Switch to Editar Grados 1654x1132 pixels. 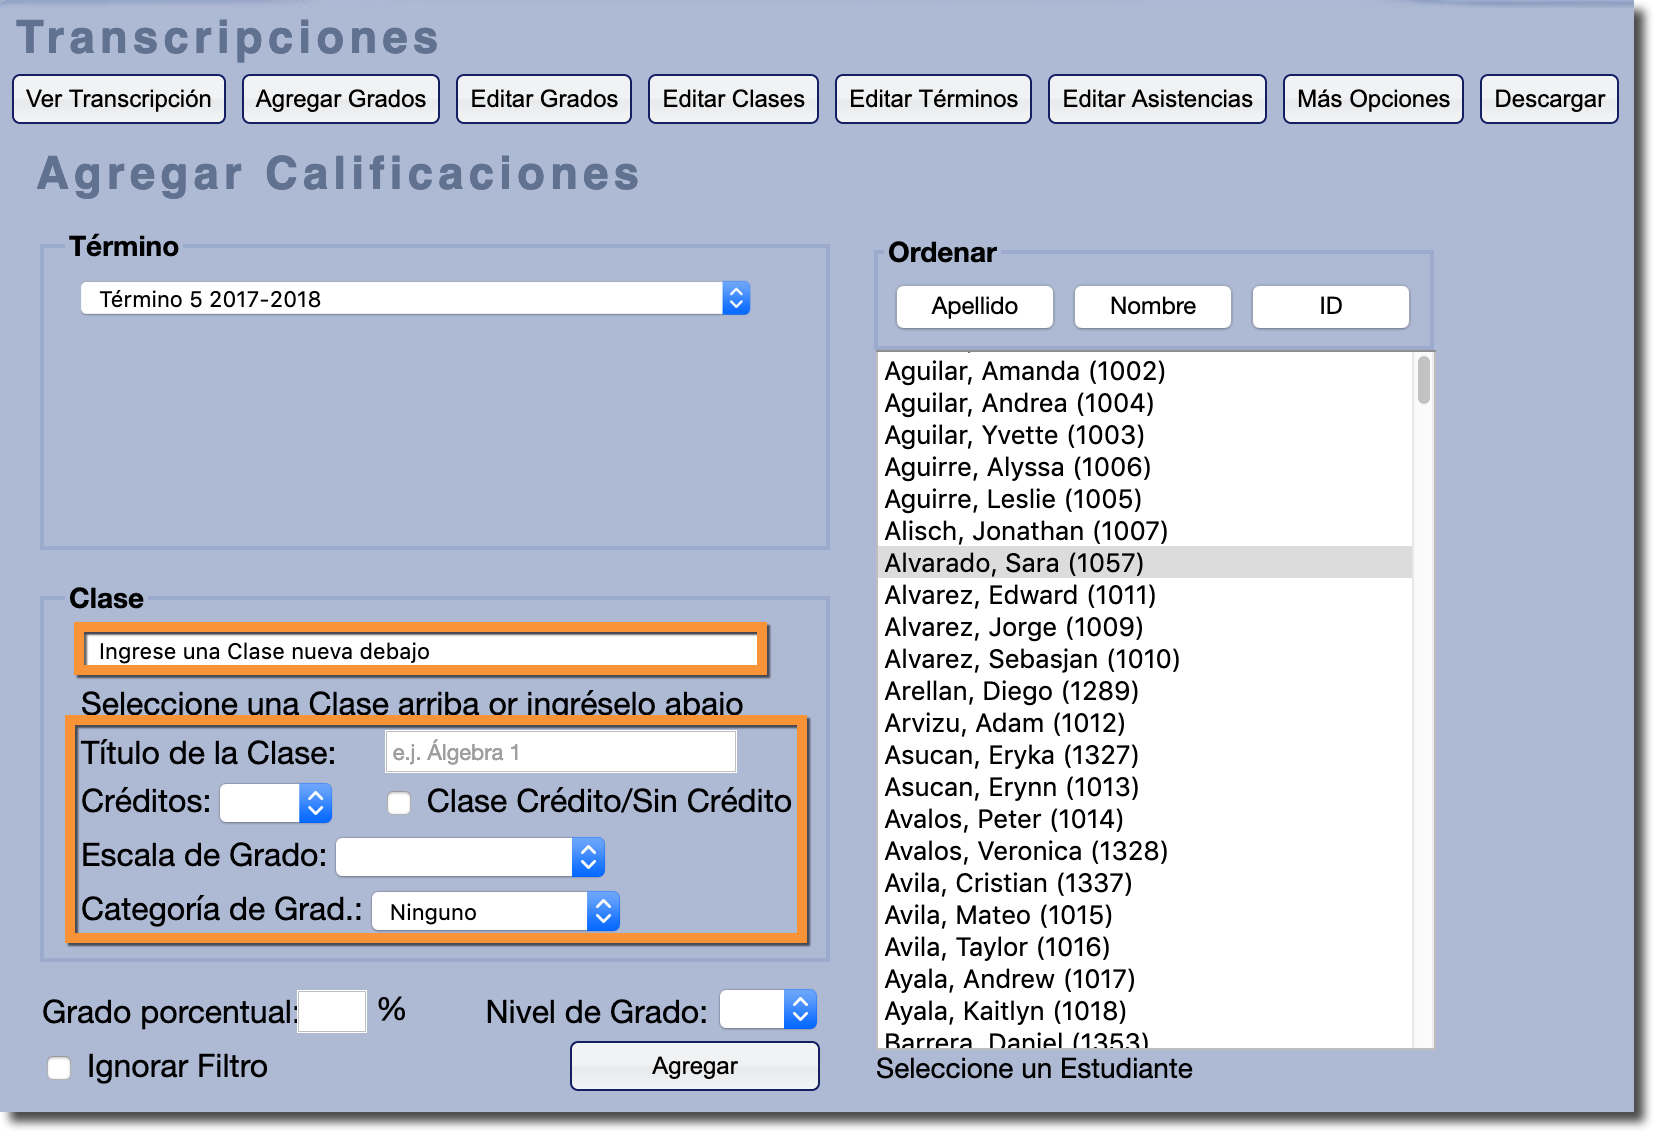pos(544,99)
